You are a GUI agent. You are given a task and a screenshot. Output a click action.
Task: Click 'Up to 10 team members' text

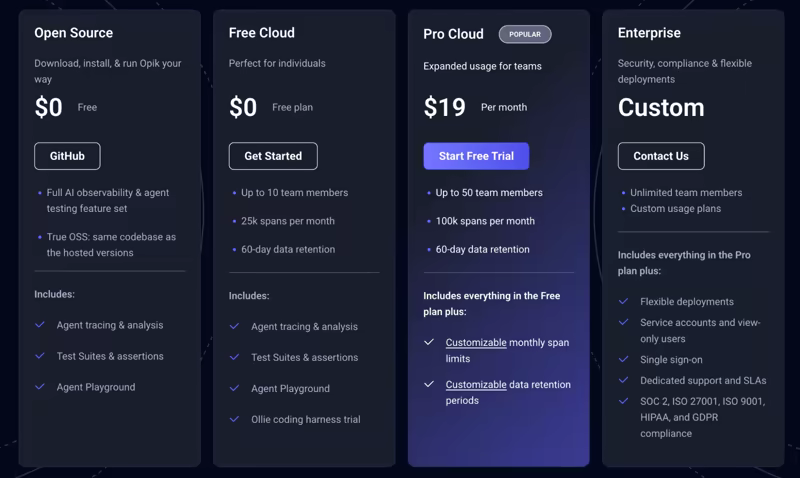[x=294, y=193]
